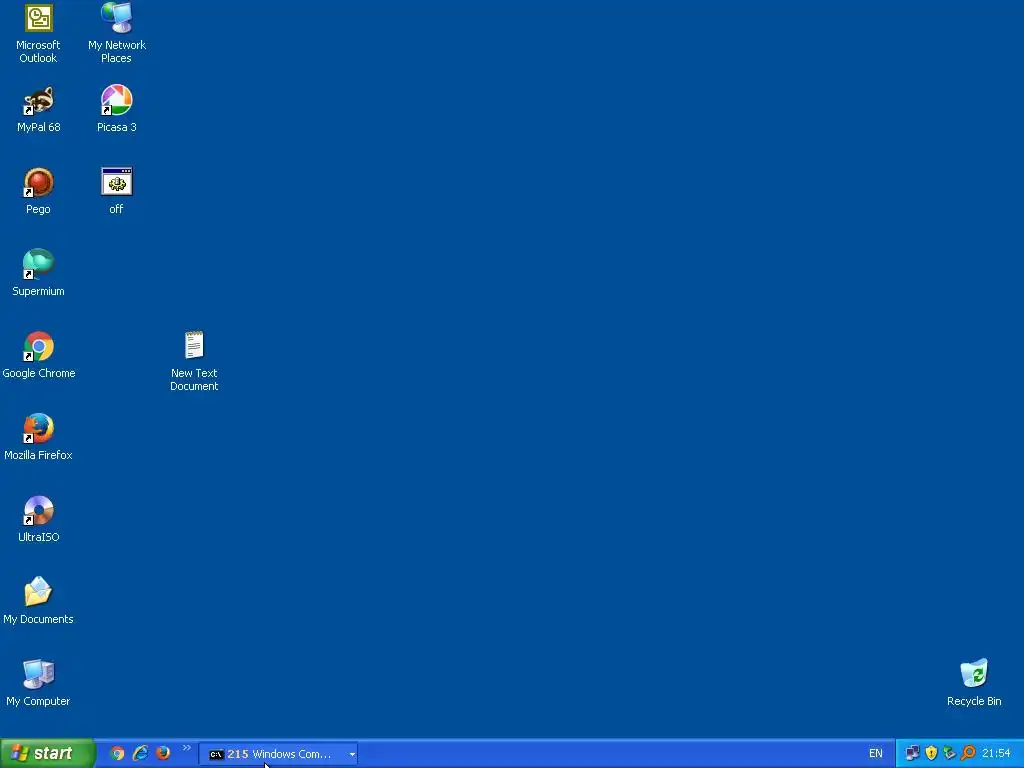Expand hidden Quick Launch items chevron
This screenshot has width=1024, height=768.
tap(187, 748)
